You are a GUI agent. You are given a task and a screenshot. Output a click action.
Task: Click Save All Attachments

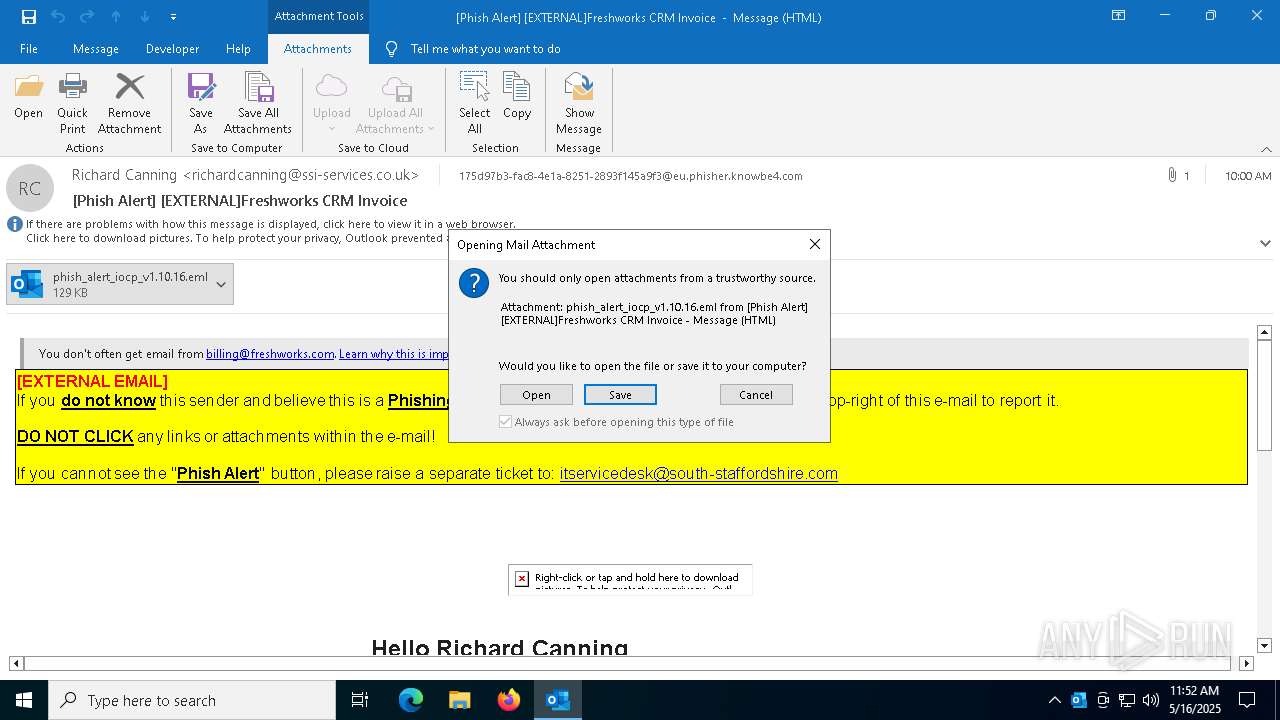[258, 103]
